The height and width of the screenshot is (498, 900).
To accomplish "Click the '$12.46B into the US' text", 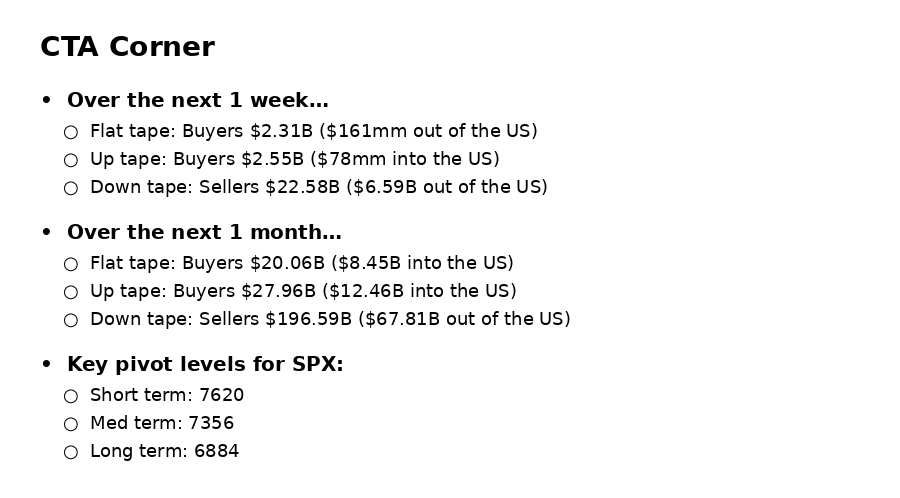I will pyautogui.click(x=420, y=291).
